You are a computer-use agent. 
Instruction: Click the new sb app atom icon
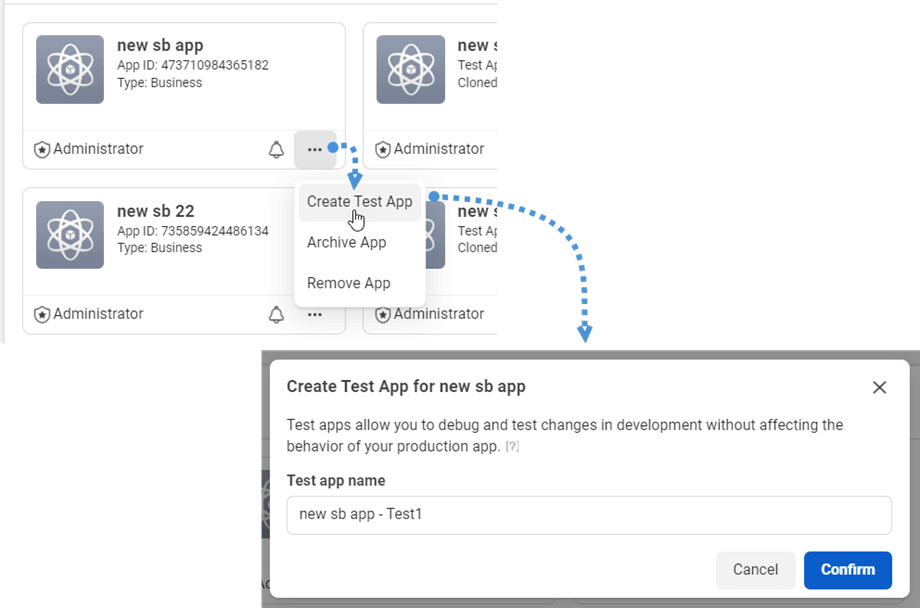70,70
